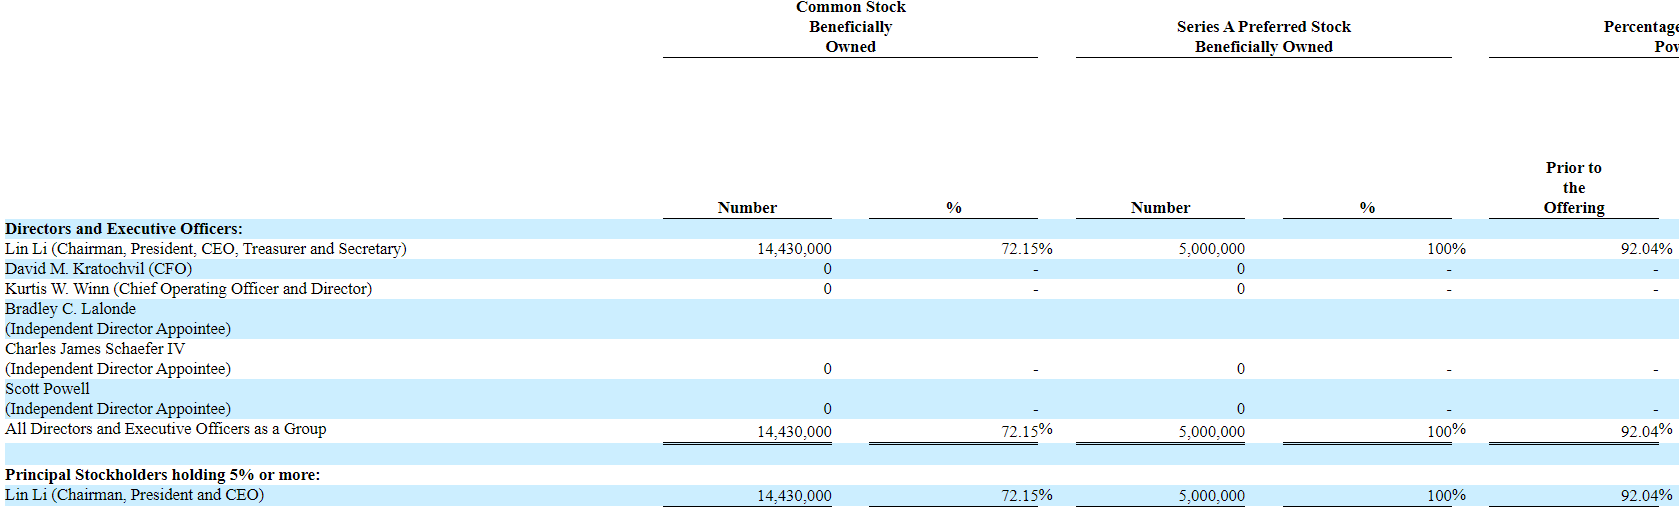1679x515 pixels.
Task: Click the Number header under Series A Preferred
Action: (x=1160, y=208)
